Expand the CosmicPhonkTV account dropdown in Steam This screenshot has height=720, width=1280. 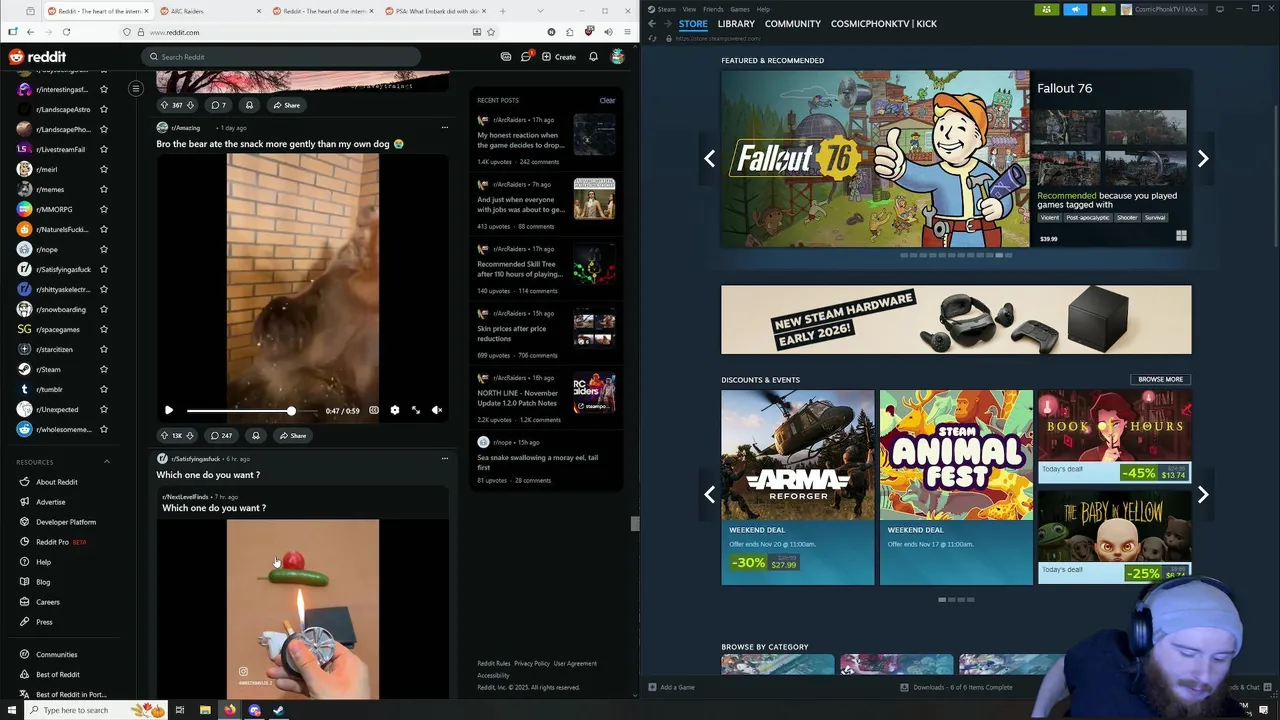click(1165, 9)
